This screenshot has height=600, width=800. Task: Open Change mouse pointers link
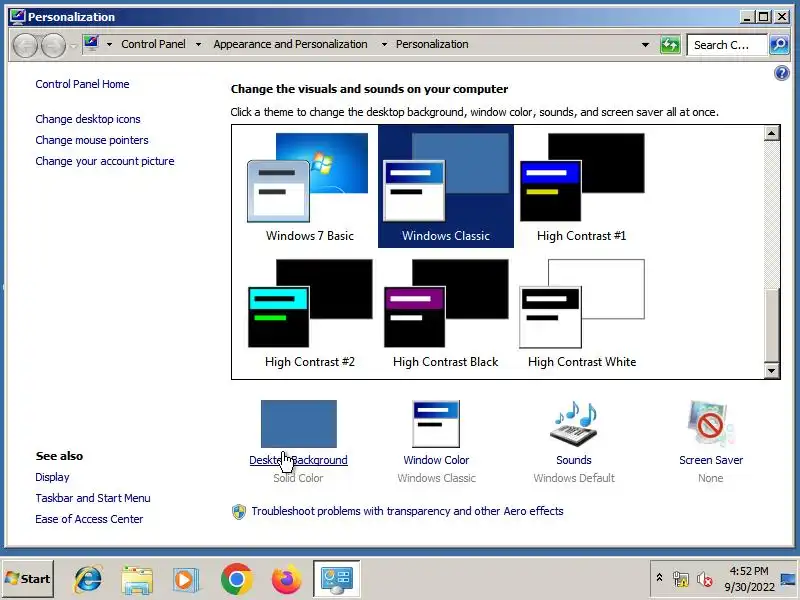pyautogui.click(x=92, y=140)
